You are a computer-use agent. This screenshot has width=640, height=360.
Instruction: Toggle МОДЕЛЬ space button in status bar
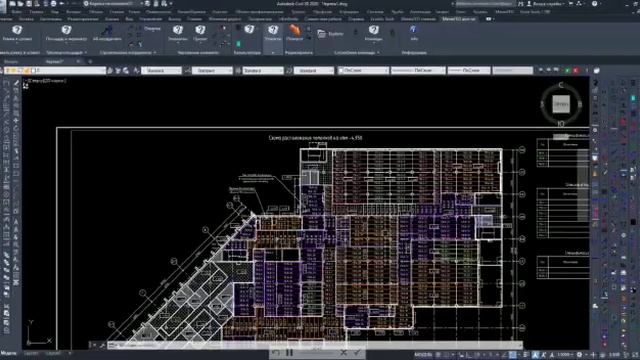coord(423,355)
